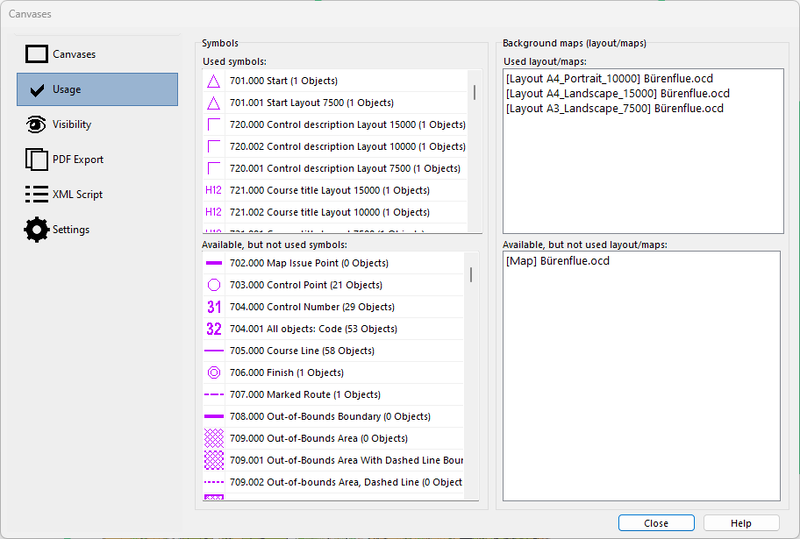Select the Usage checkmark icon
The height and width of the screenshot is (539, 800).
[x=37, y=90]
